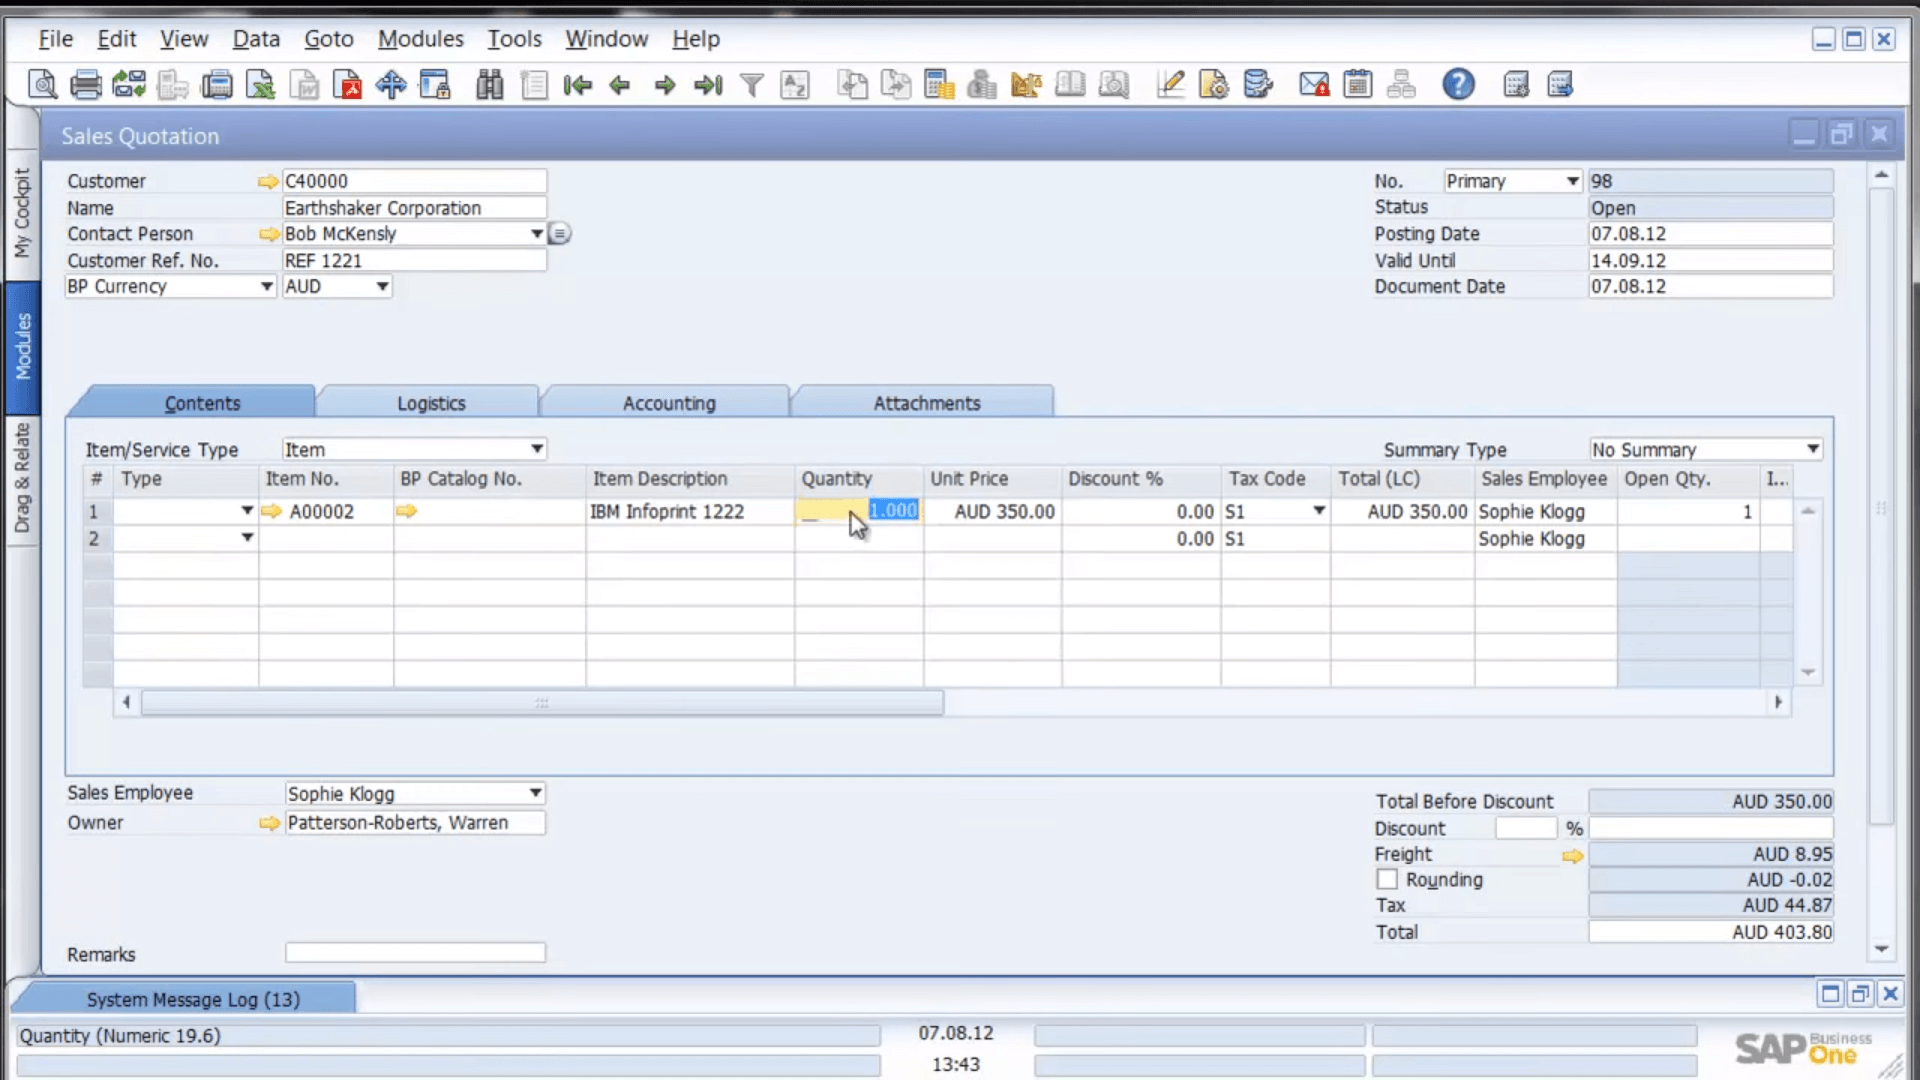Export the quotation to PDF

(347, 85)
